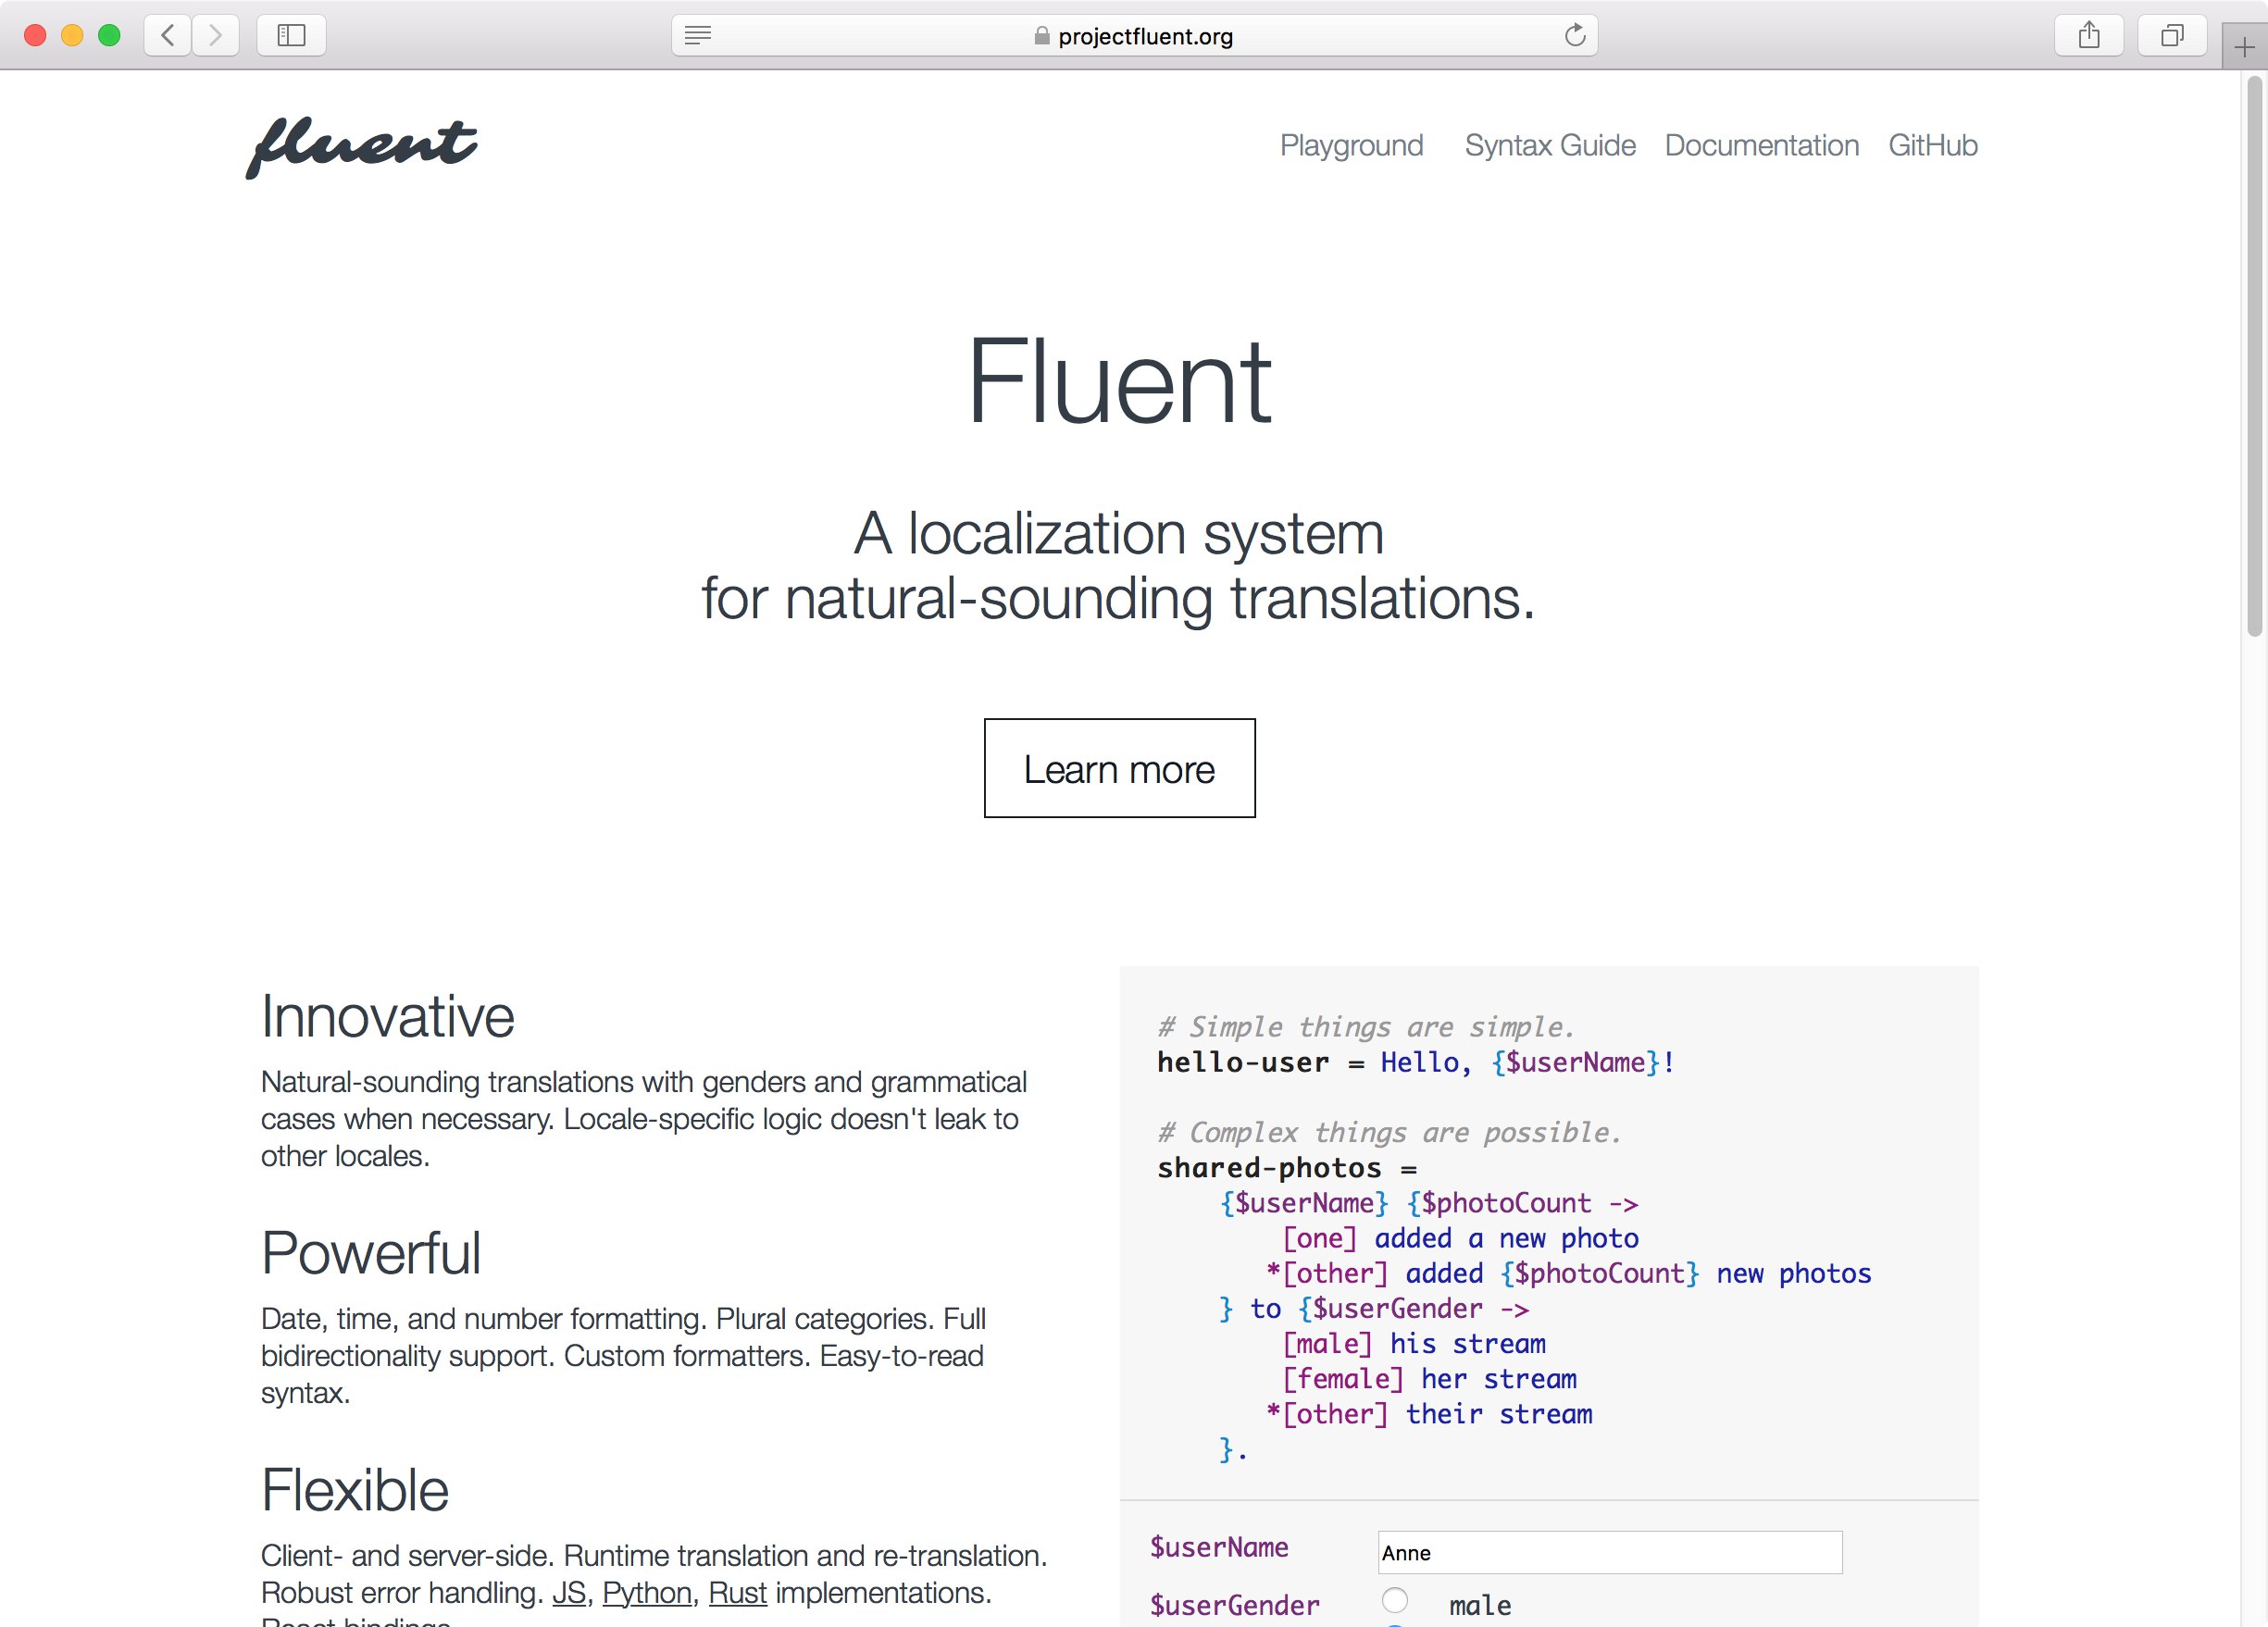Click 'A localization system' tagline text
2268x1627 pixels.
coord(1119,533)
